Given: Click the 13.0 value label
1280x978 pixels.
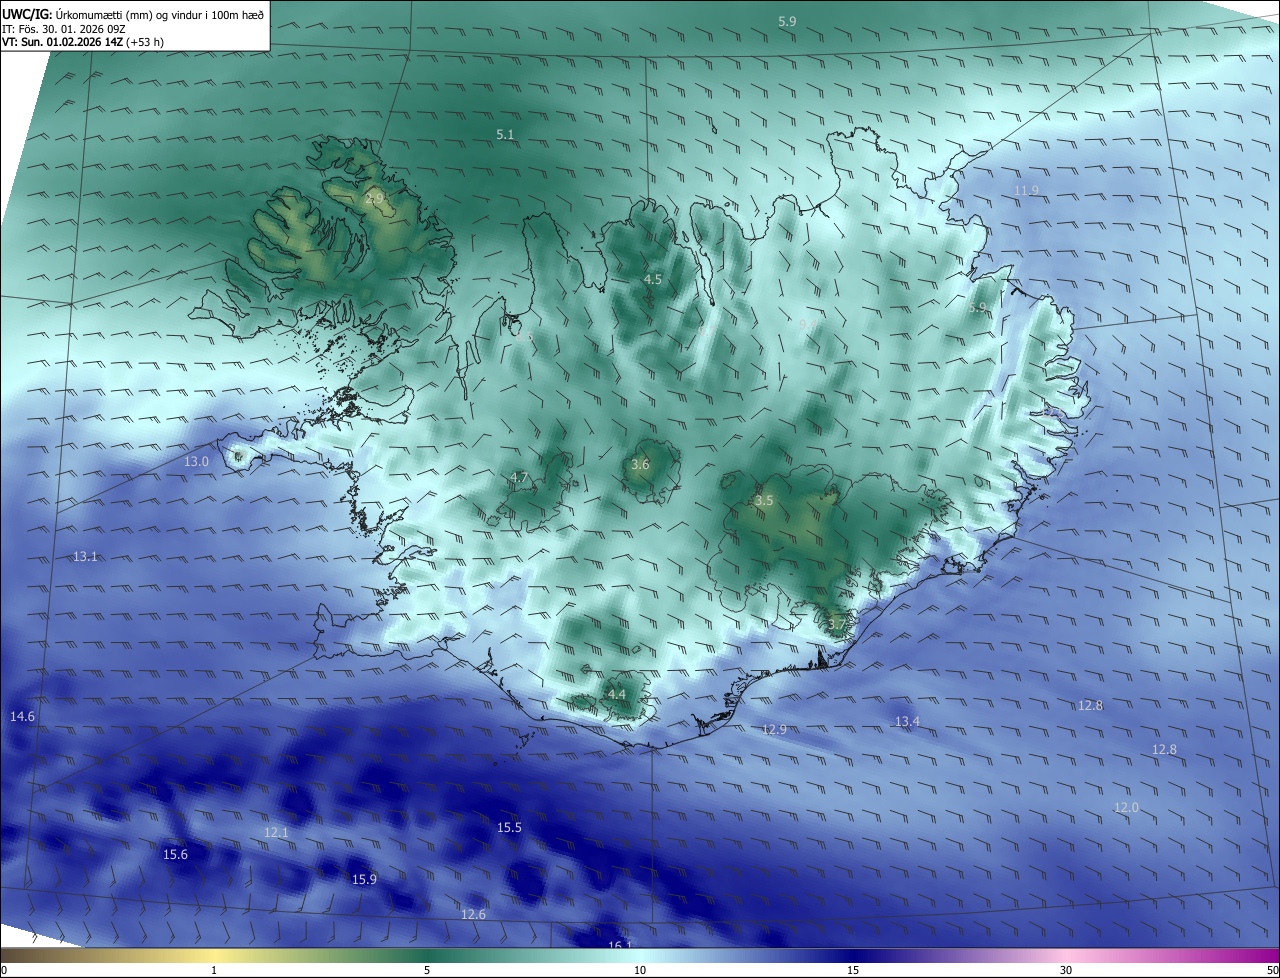Looking at the screenshot, I should tap(196, 462).
